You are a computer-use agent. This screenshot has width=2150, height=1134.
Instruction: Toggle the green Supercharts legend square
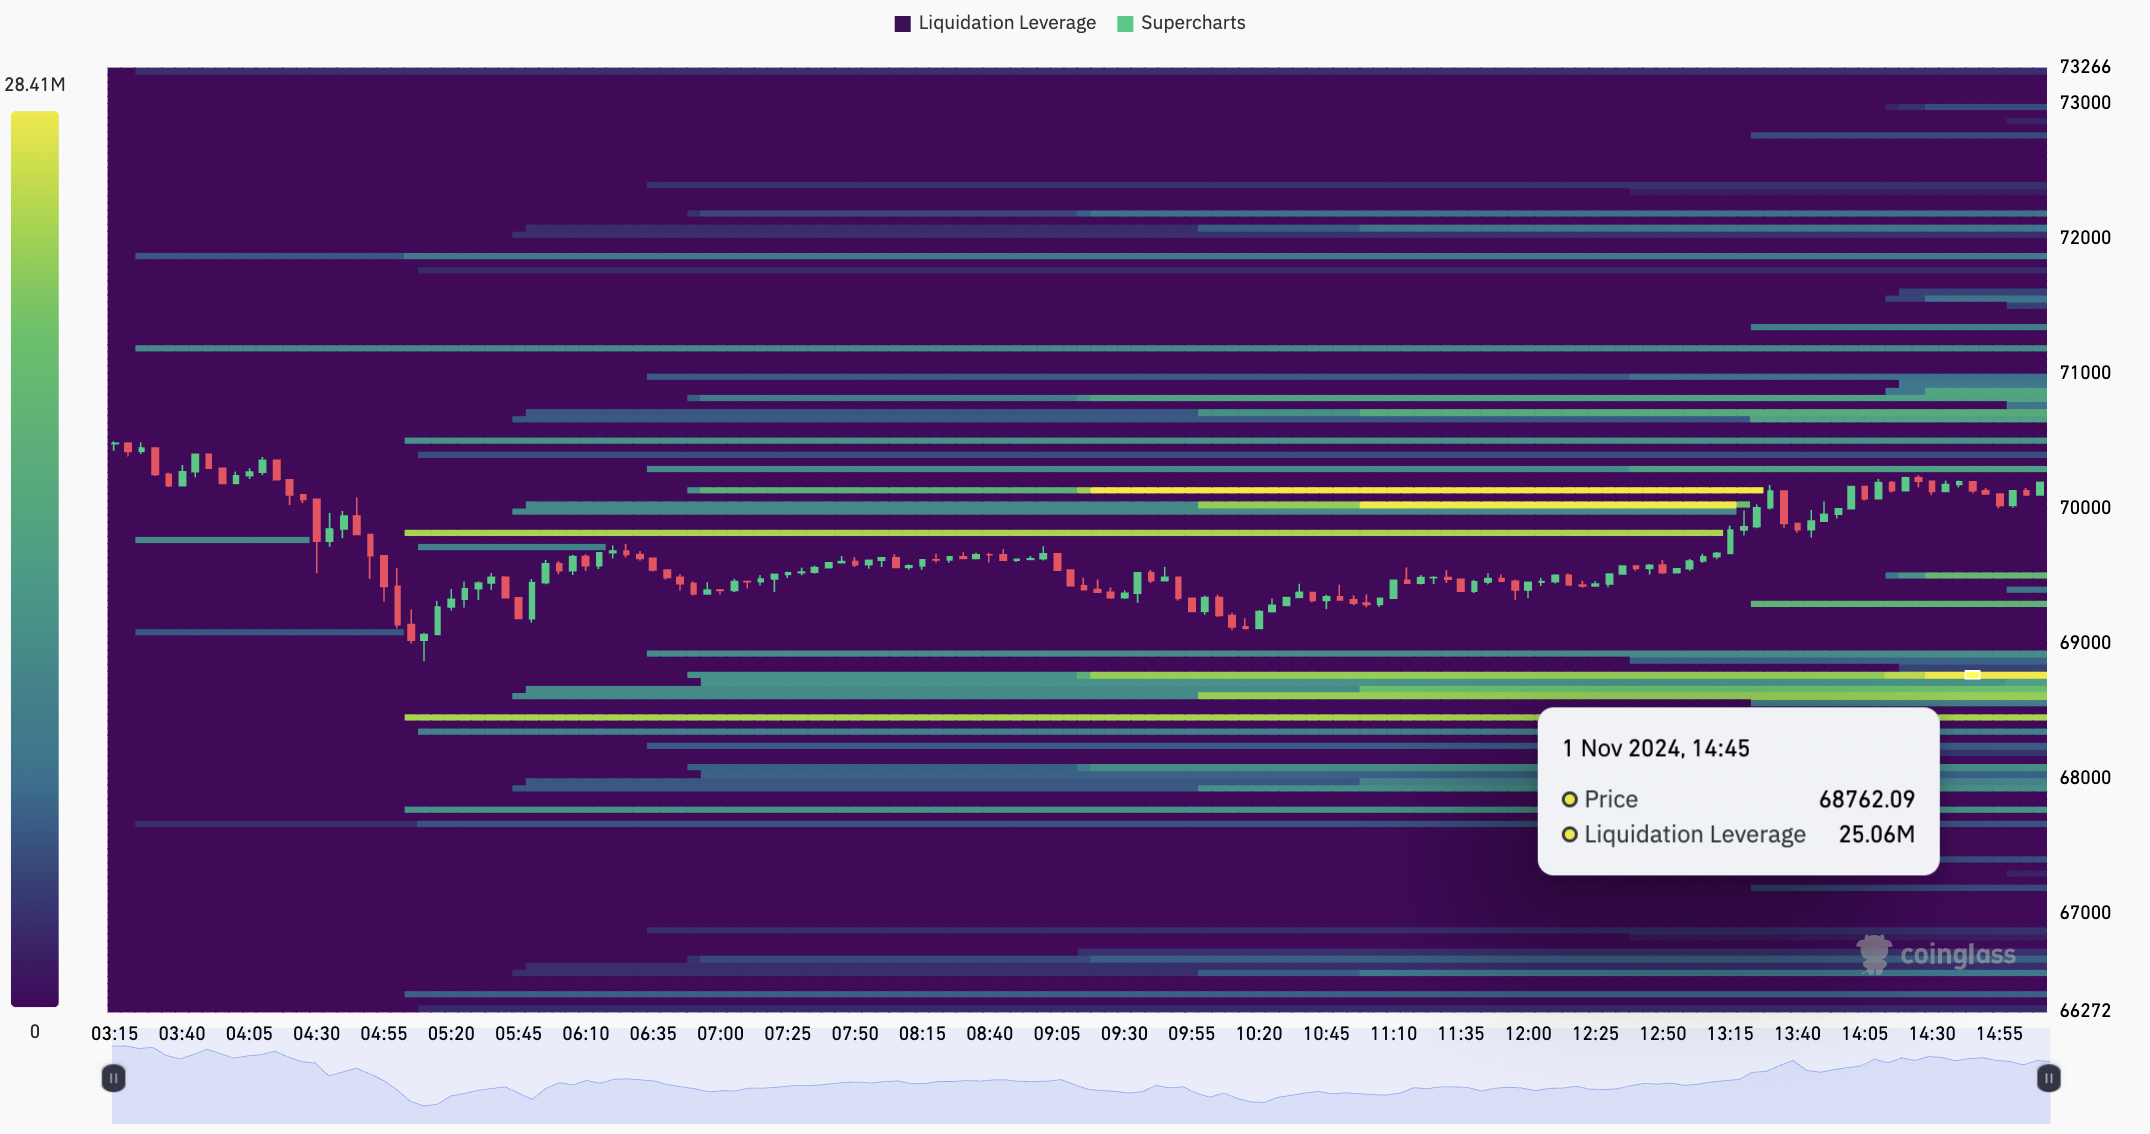[1125, 24]
